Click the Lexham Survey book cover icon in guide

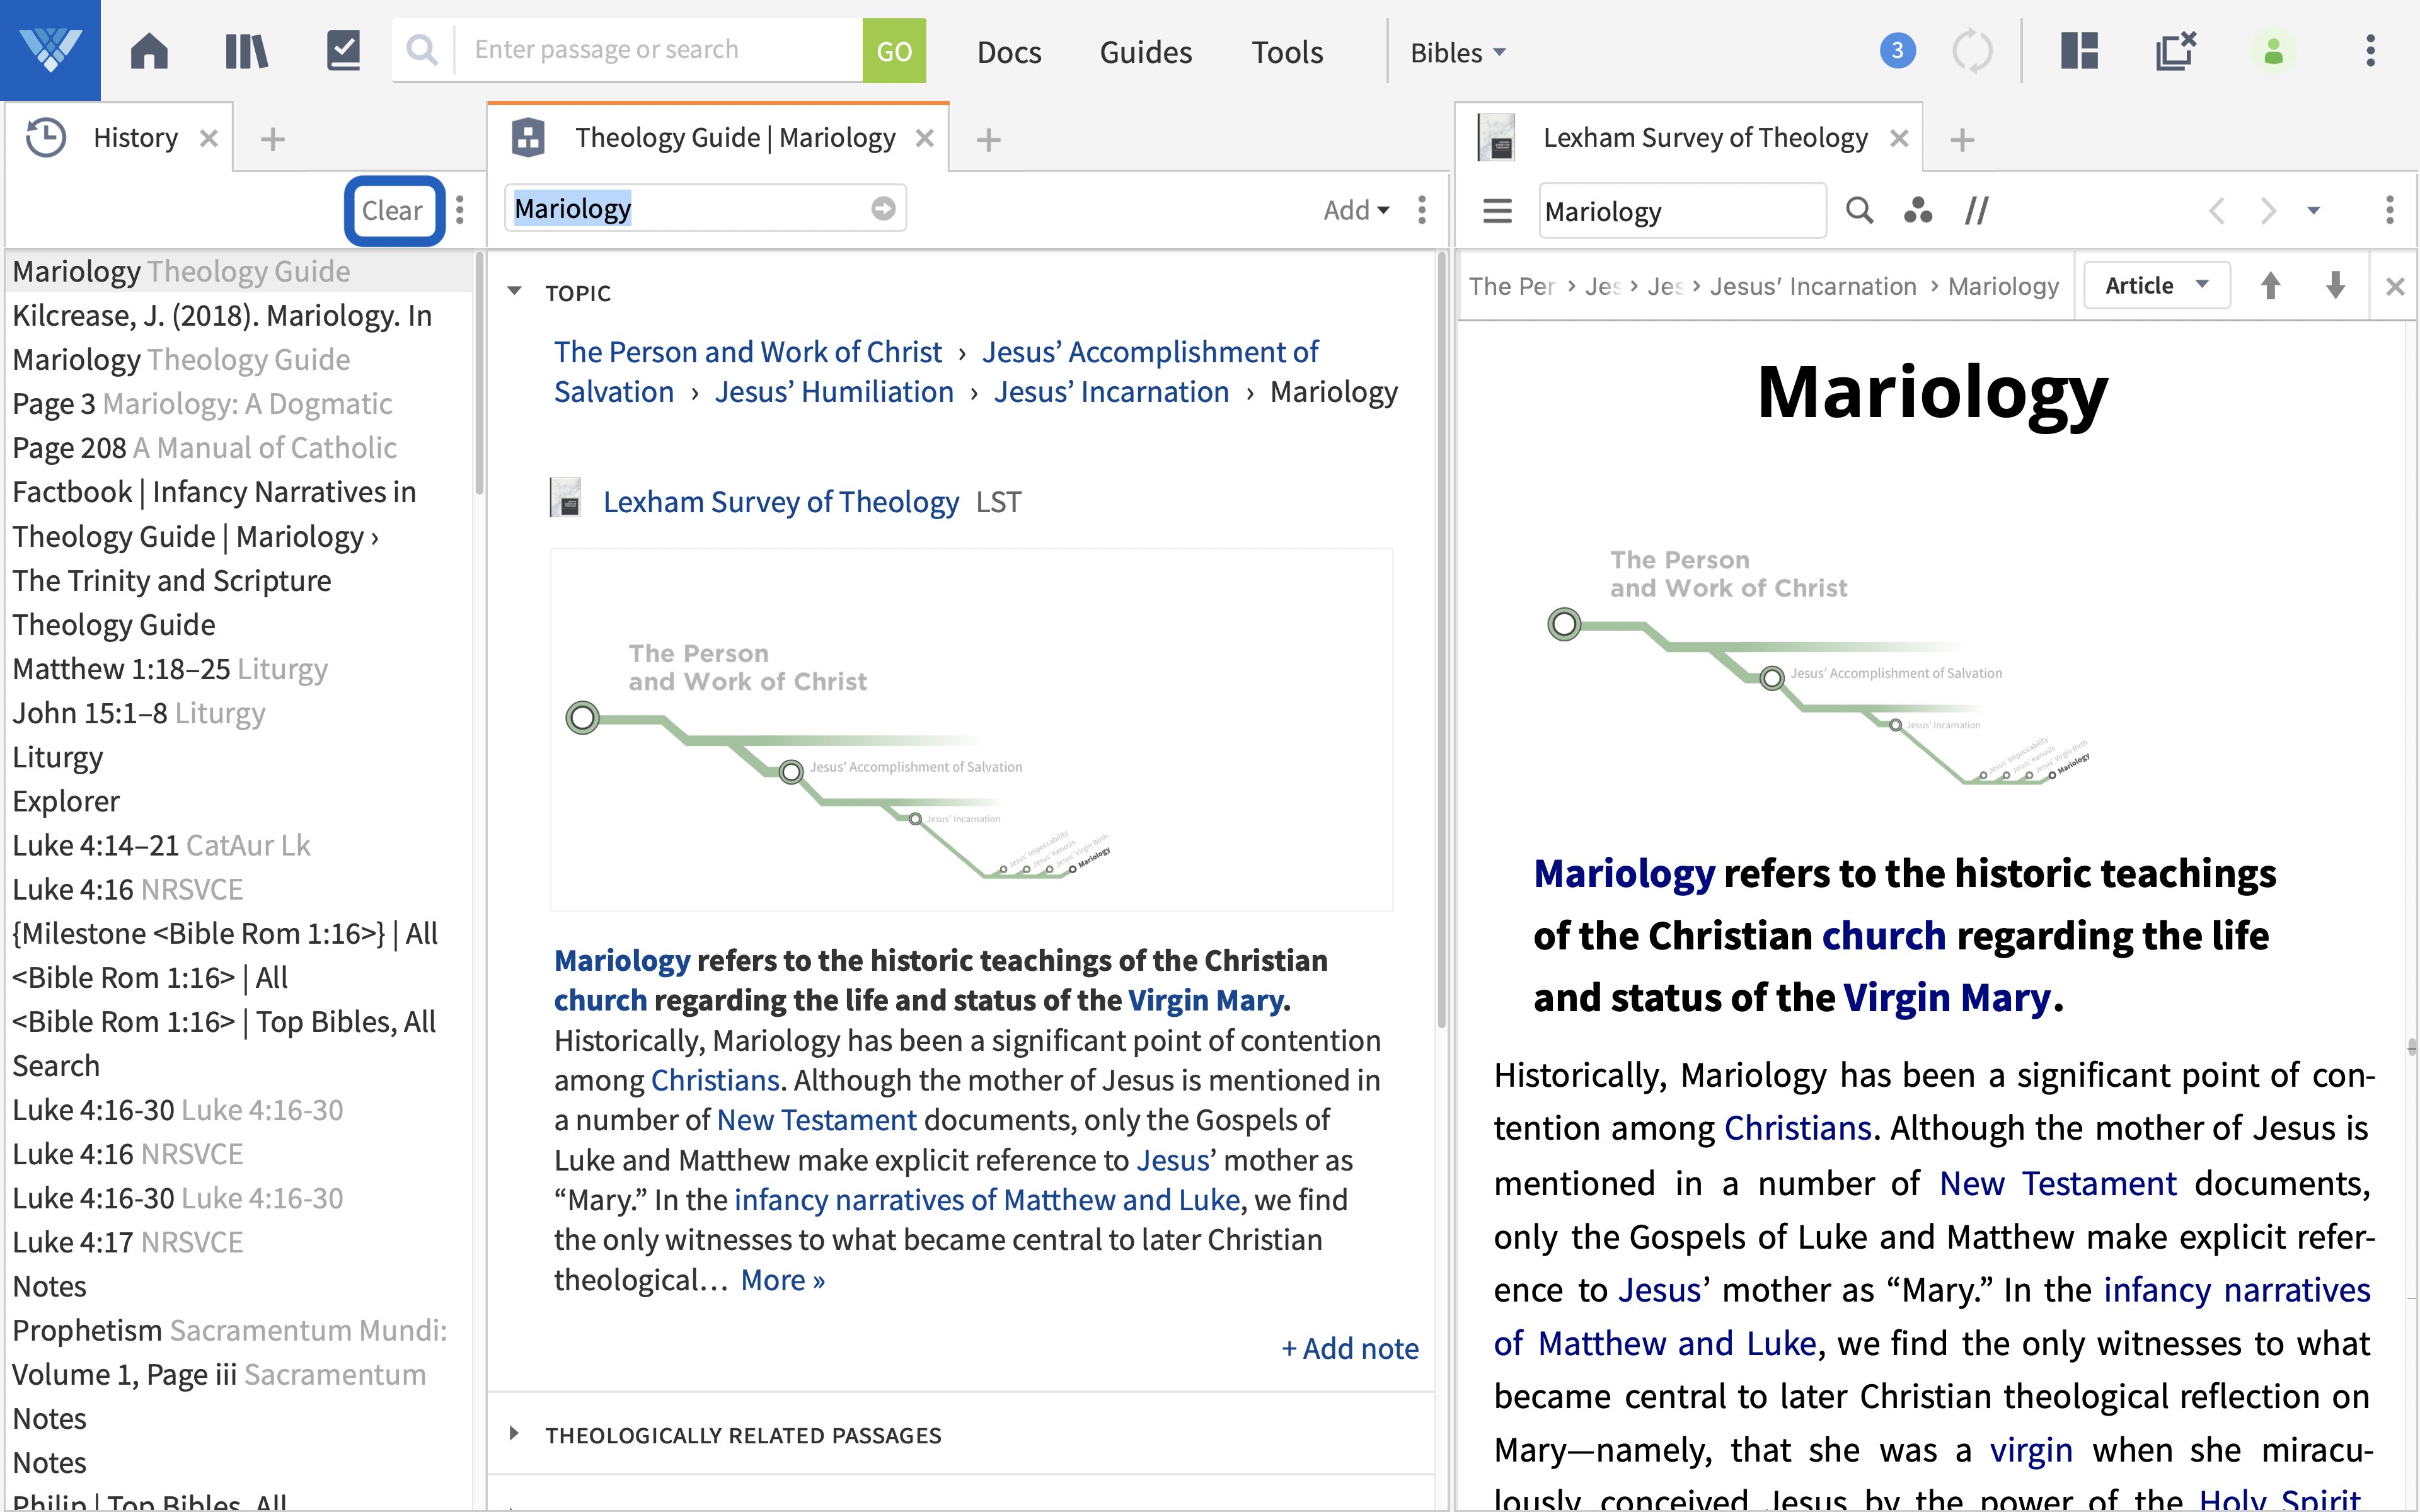tap(566, 498)
